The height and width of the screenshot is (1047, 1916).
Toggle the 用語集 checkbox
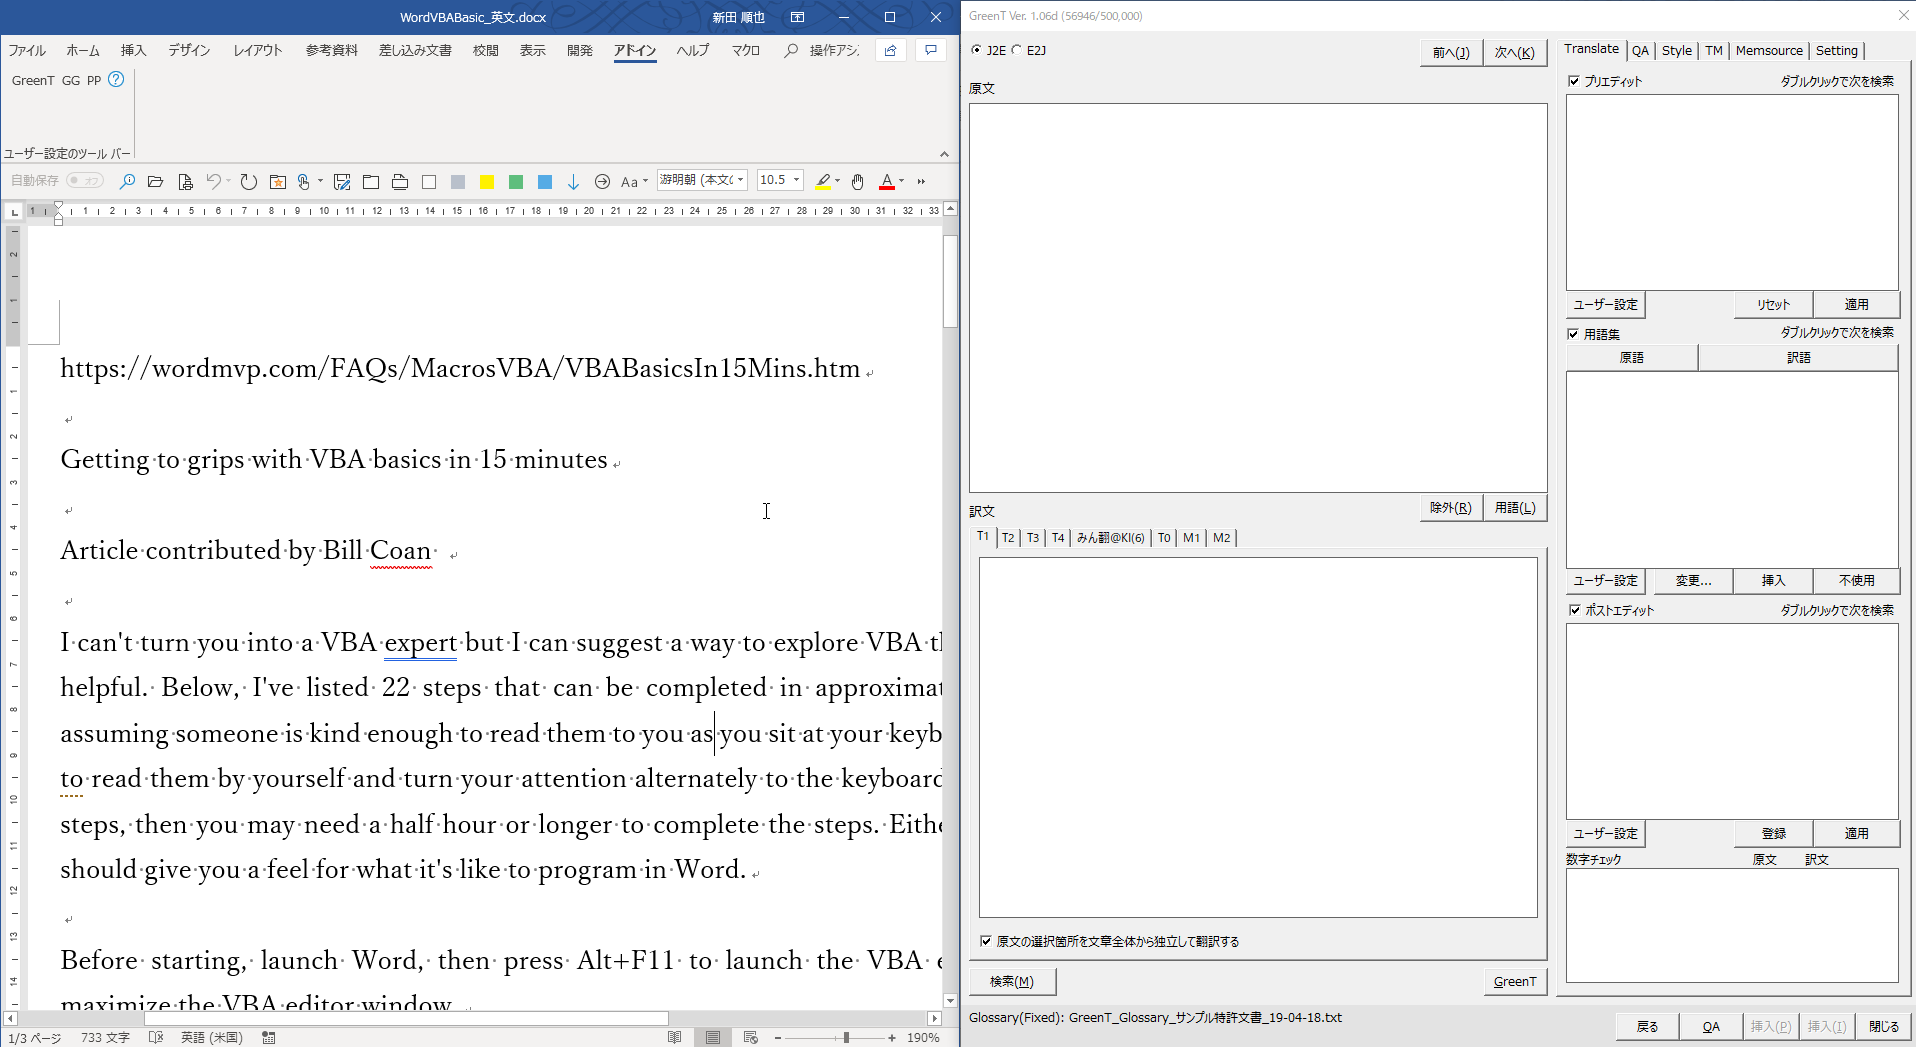click(x=1574, y=334)
